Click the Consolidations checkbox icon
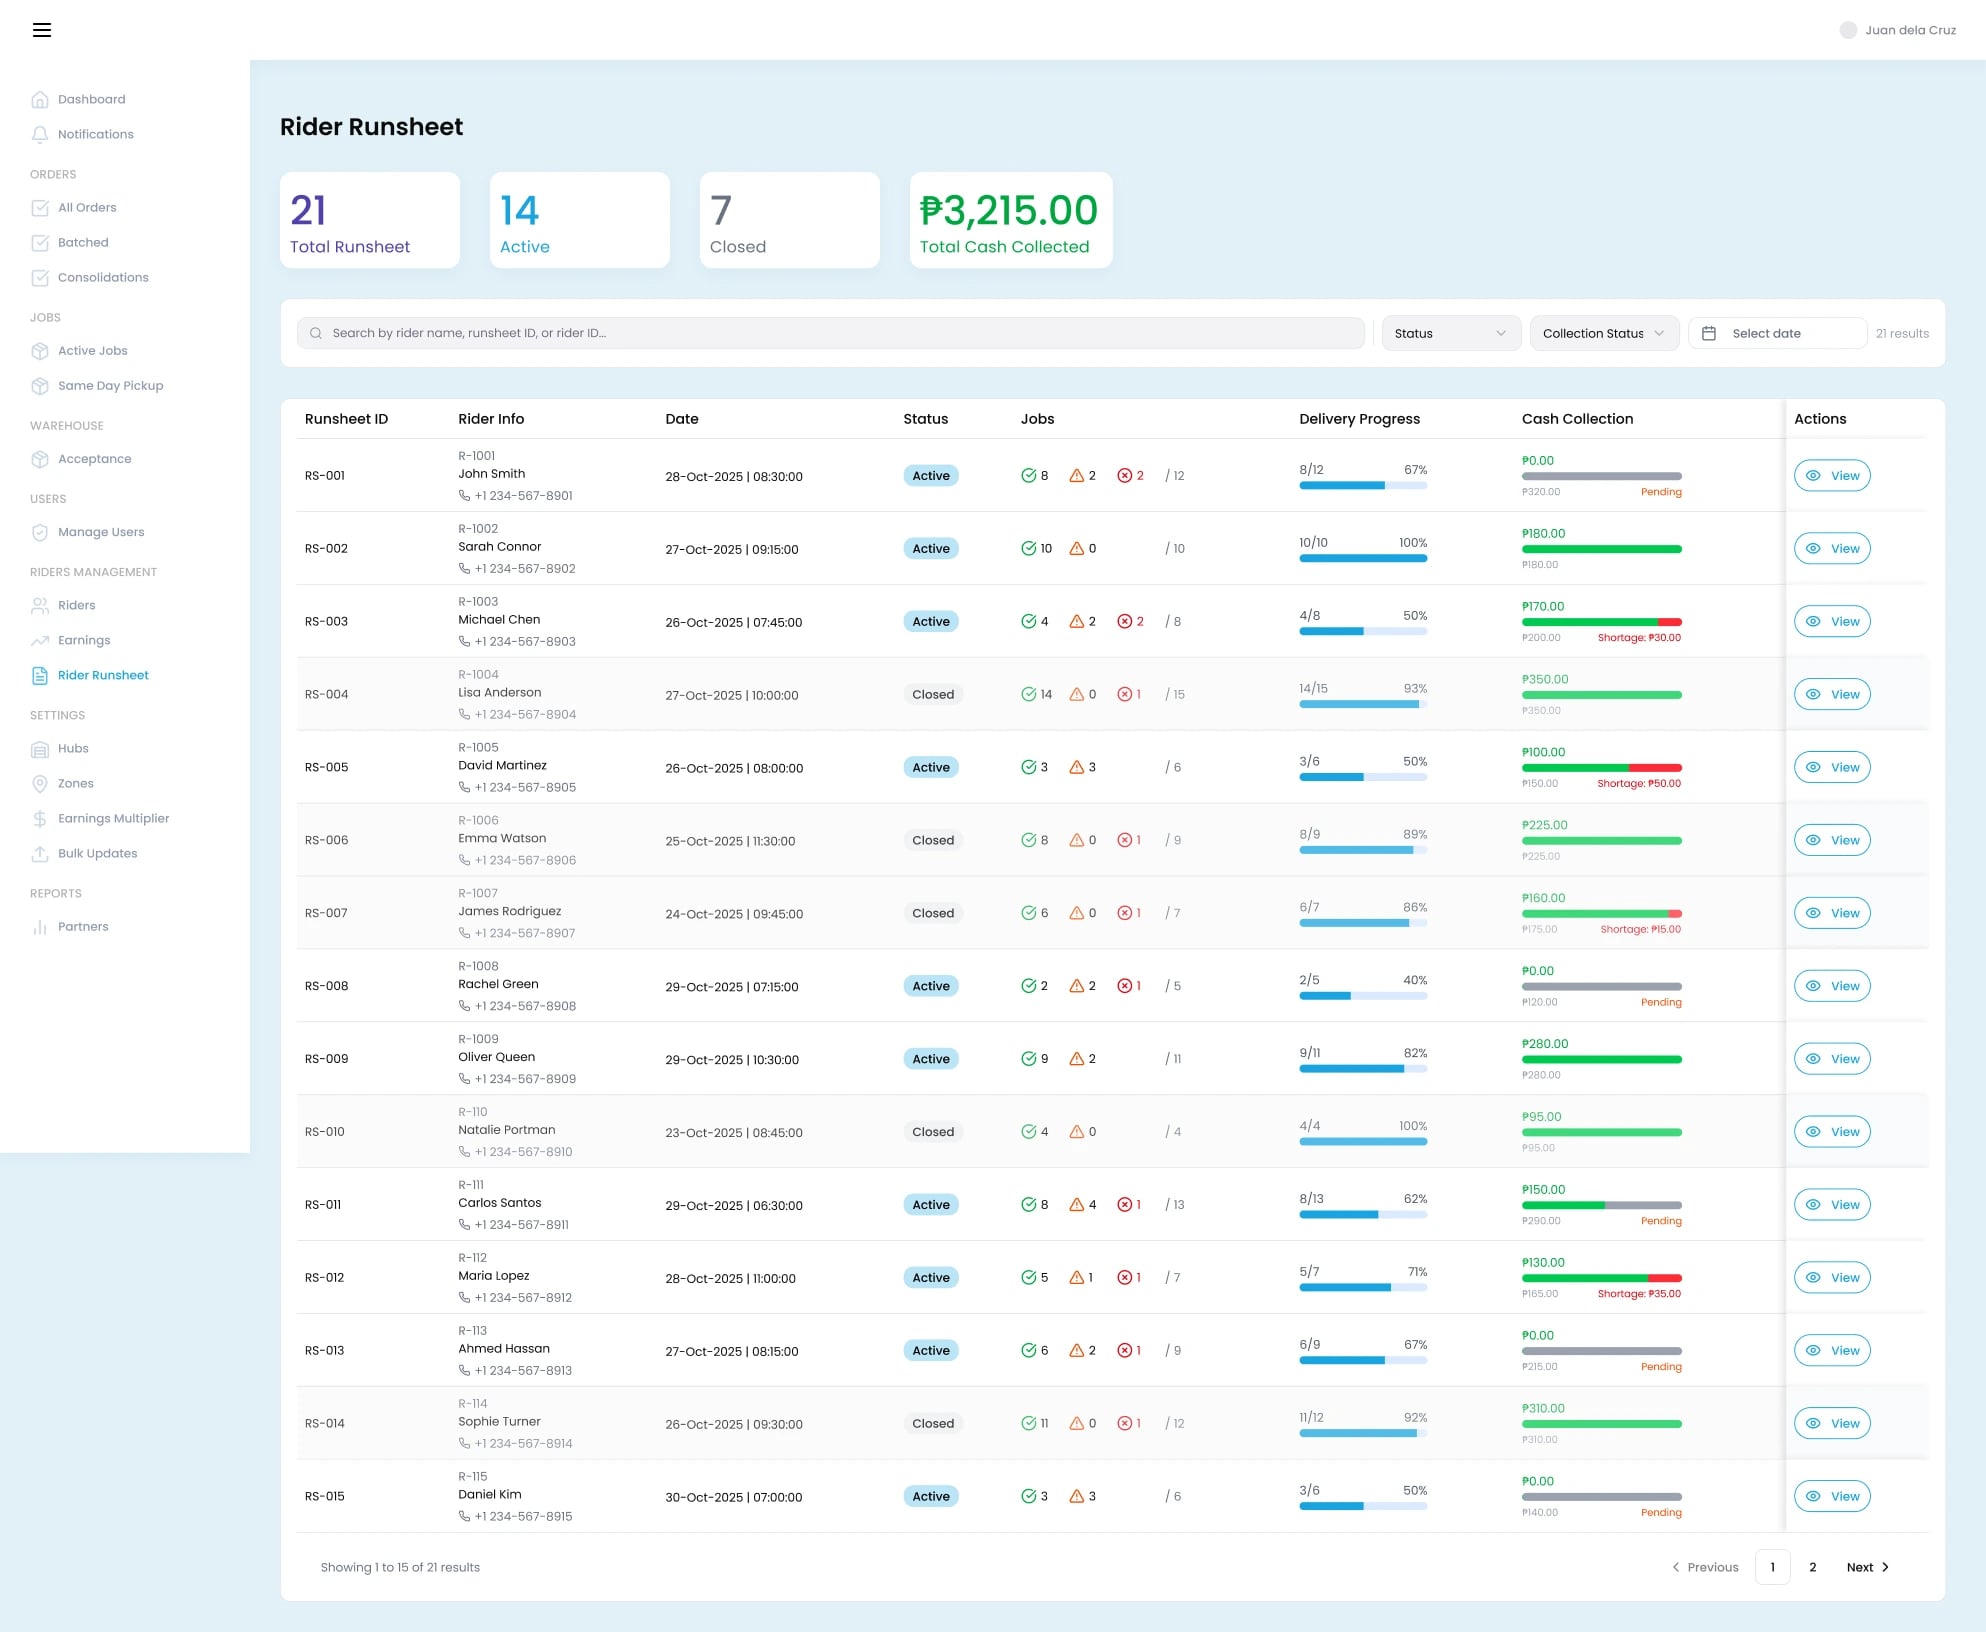The height and width of the screenshot is (1632, 1986). (x=40, y=277)
